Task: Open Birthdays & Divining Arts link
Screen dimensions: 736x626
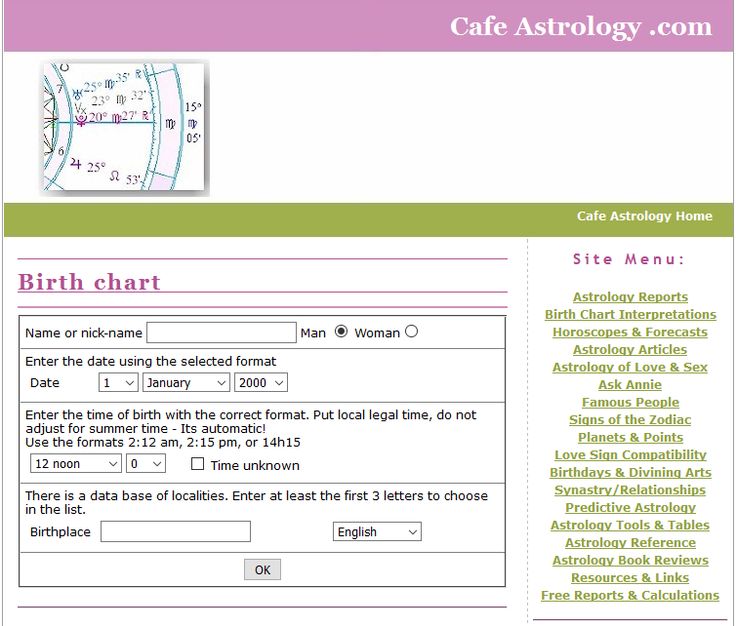Action: (630, 473)
